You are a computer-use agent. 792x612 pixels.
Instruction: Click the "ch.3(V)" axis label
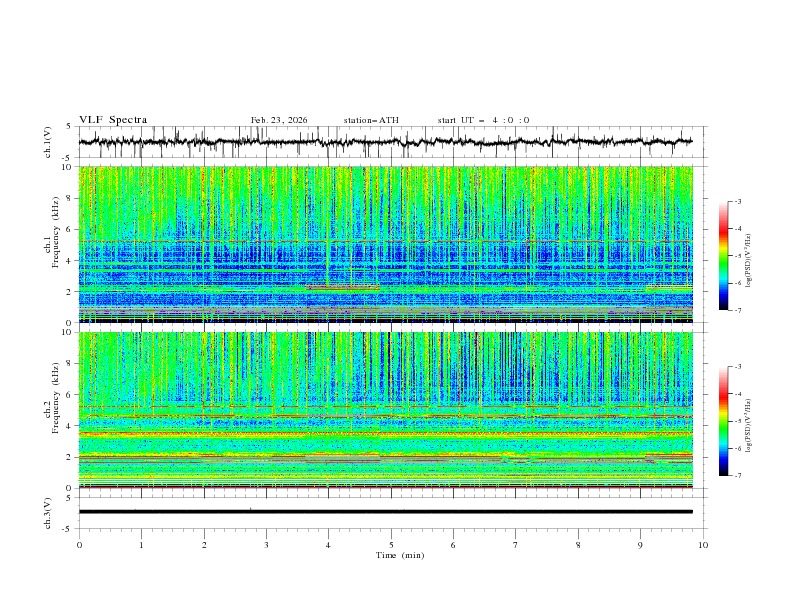coord(48,513)
